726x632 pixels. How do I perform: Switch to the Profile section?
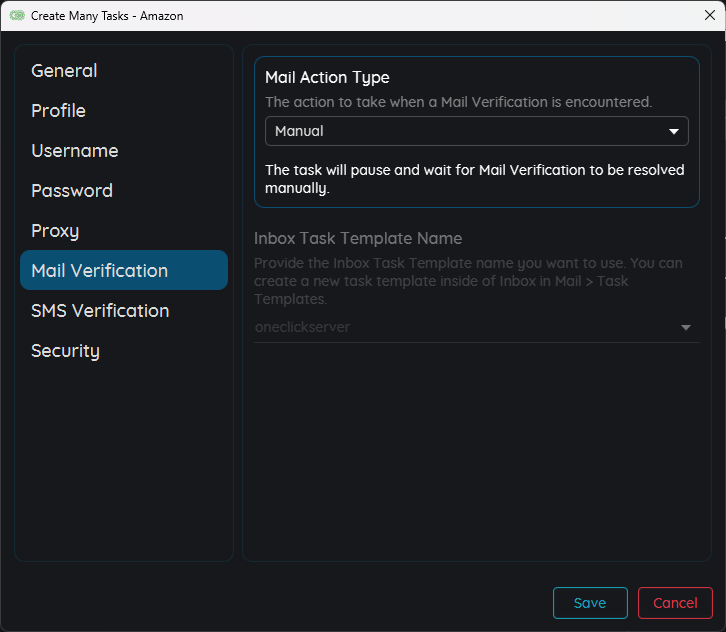58,111
